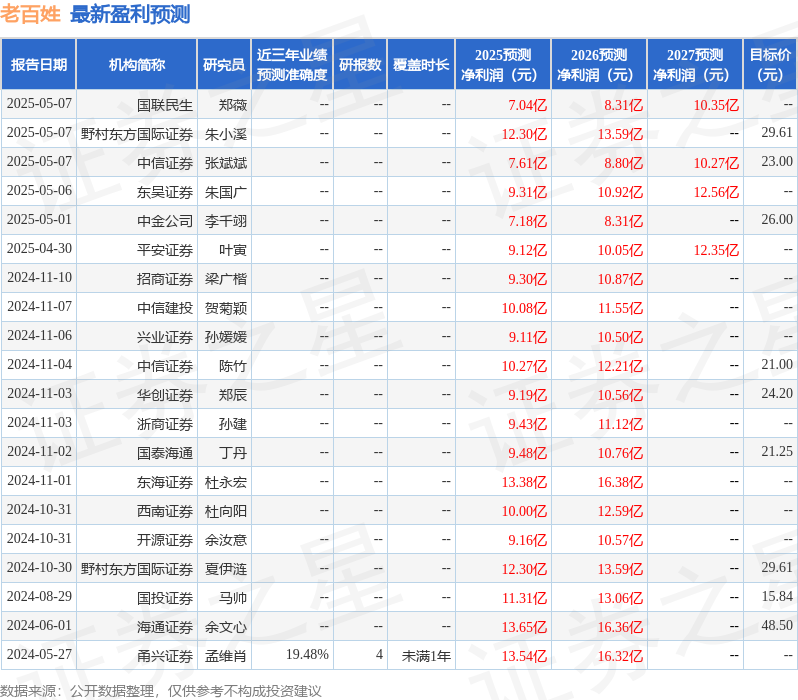Click the 2026预测净利润 column header
Screen dimensions: 798x700
[x=599, y=65]
